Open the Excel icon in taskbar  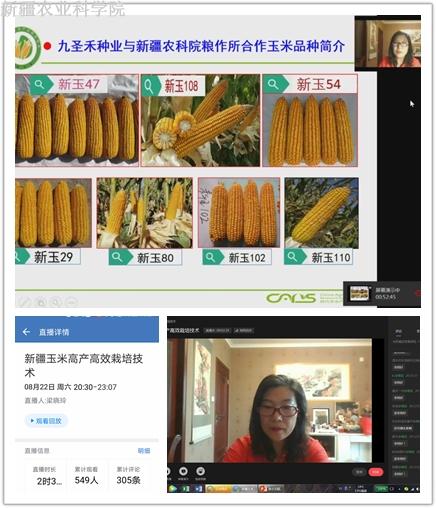click(186, 489)
